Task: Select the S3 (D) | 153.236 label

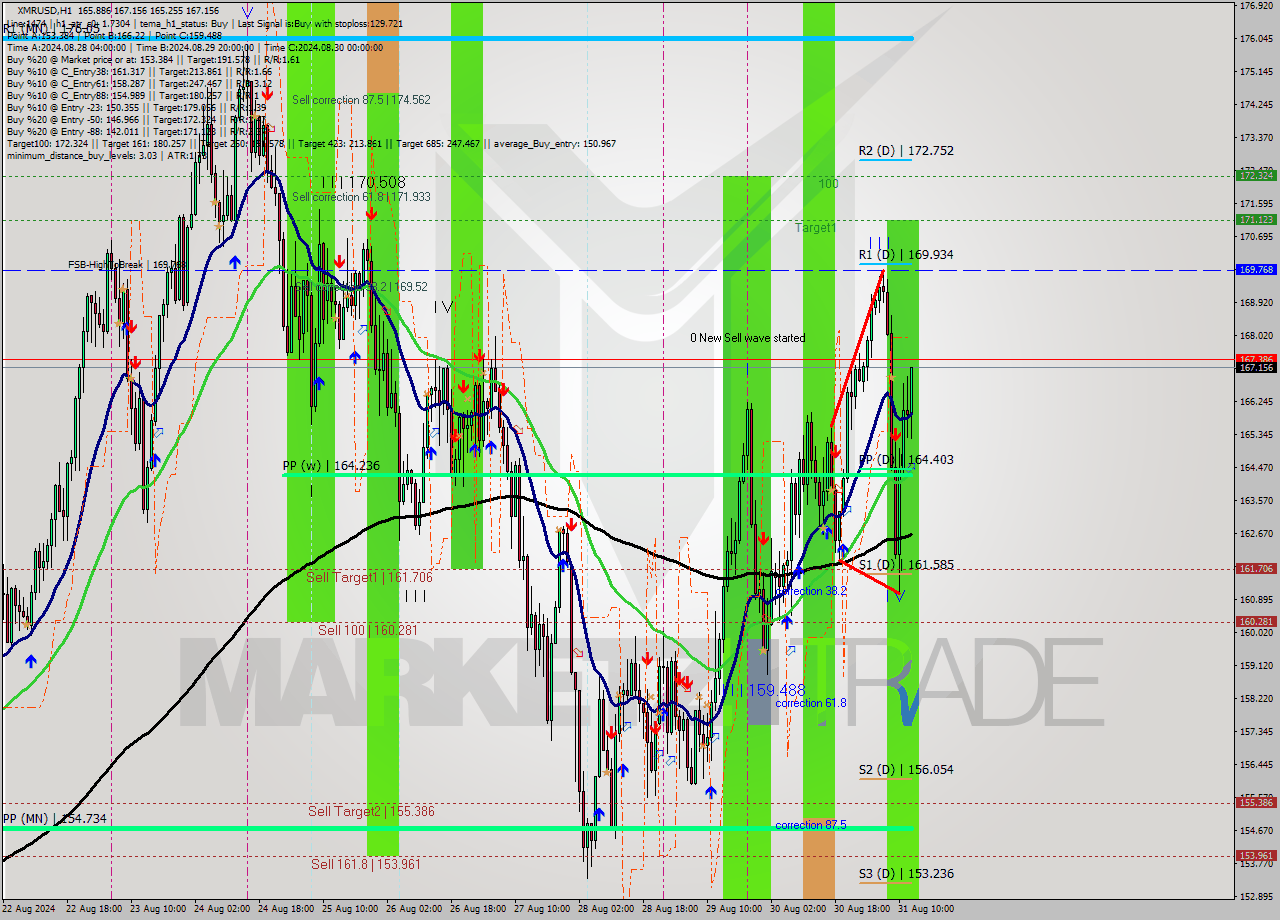Action: [x=906, y=874]
